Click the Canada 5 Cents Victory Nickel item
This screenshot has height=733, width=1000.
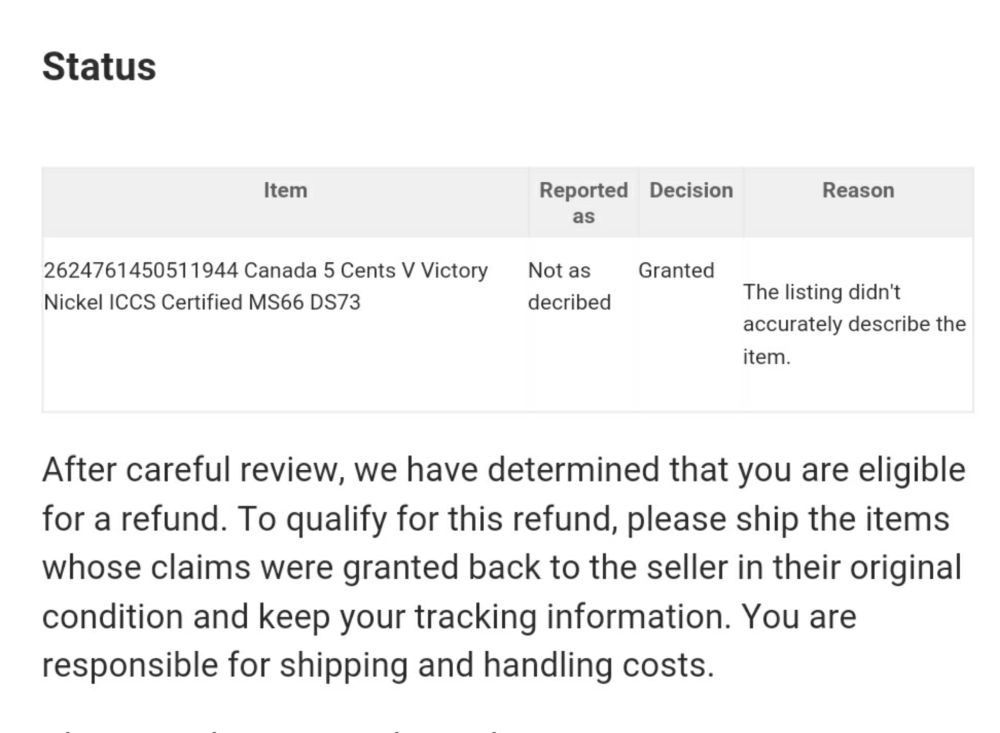(x=265, y=286)
